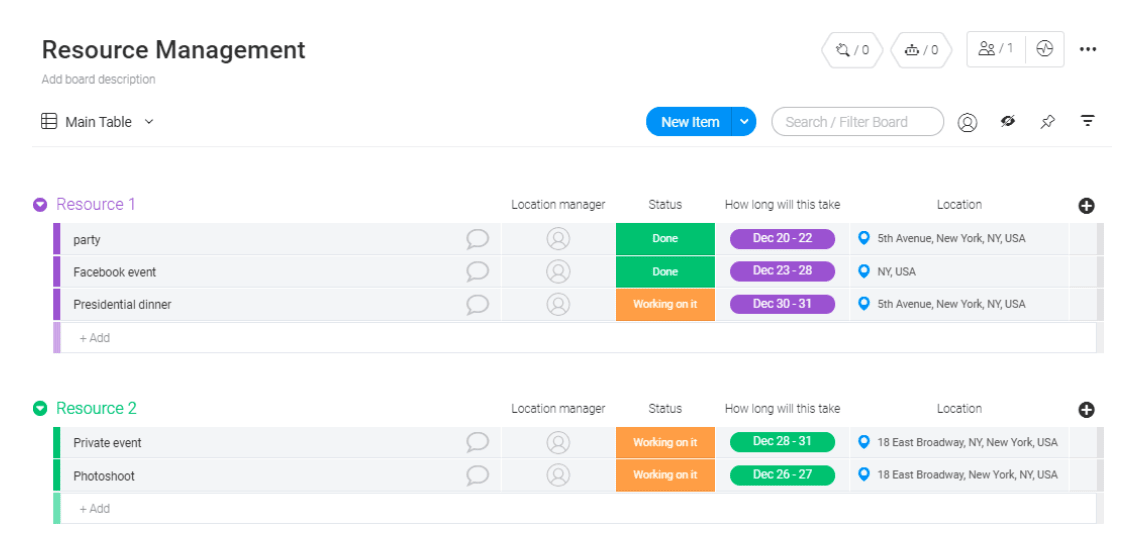Select the Private event item name
This screenshot has height=556, width=1132.
click(107, 443)
